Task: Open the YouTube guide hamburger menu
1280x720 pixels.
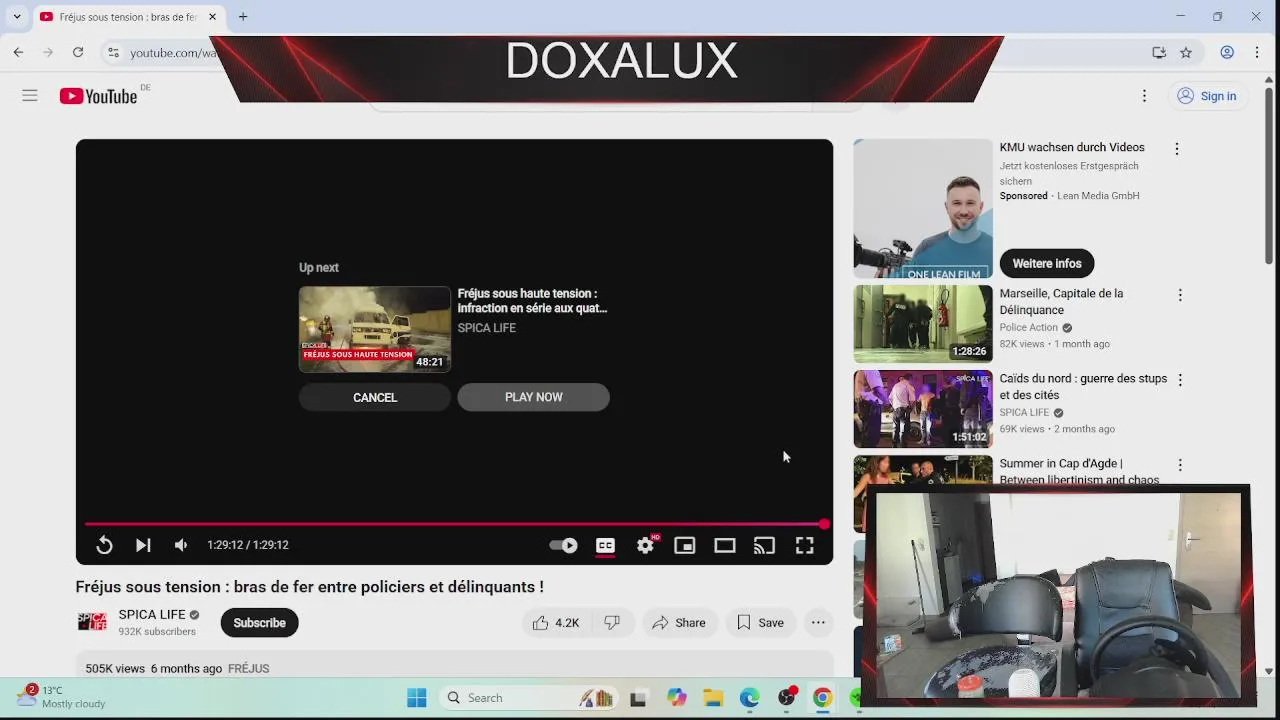Action: pos(30,96)
